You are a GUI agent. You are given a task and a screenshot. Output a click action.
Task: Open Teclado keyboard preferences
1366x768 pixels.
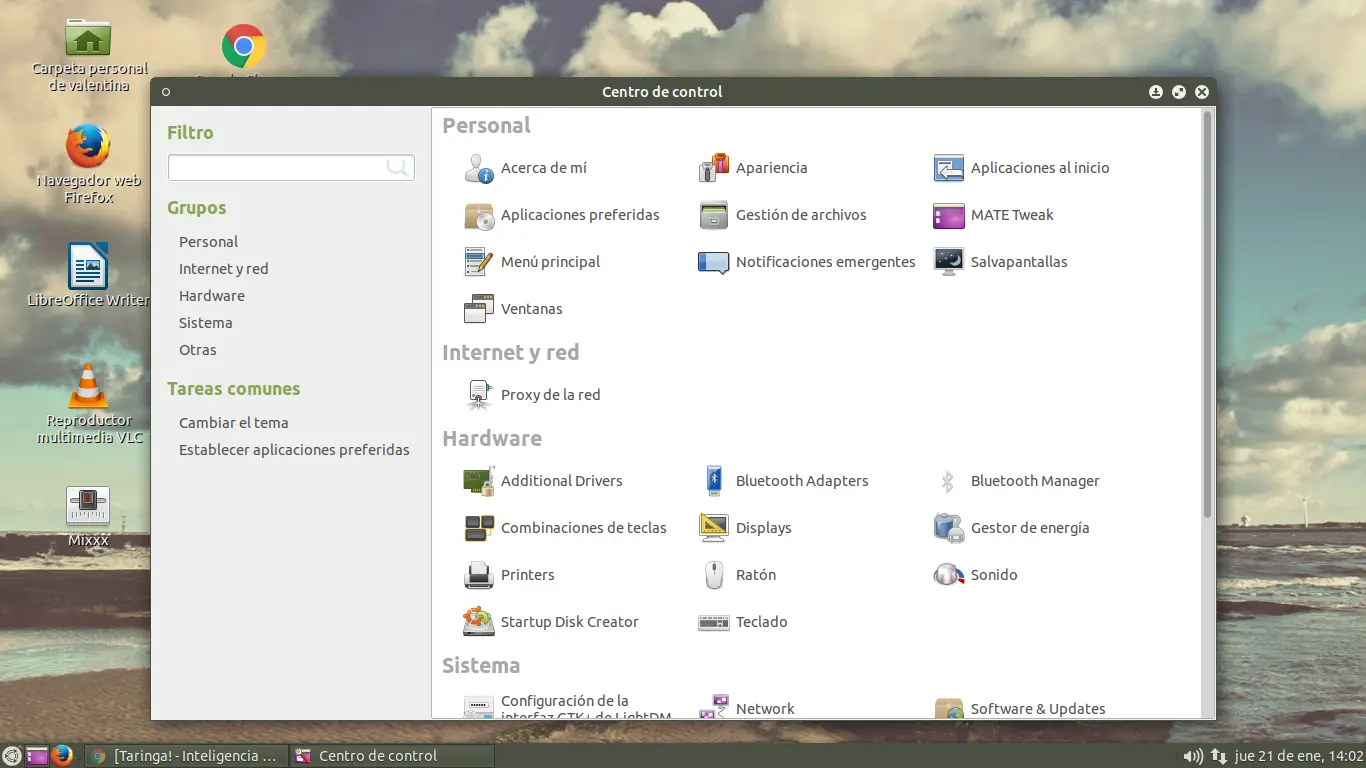click(743, 622)
